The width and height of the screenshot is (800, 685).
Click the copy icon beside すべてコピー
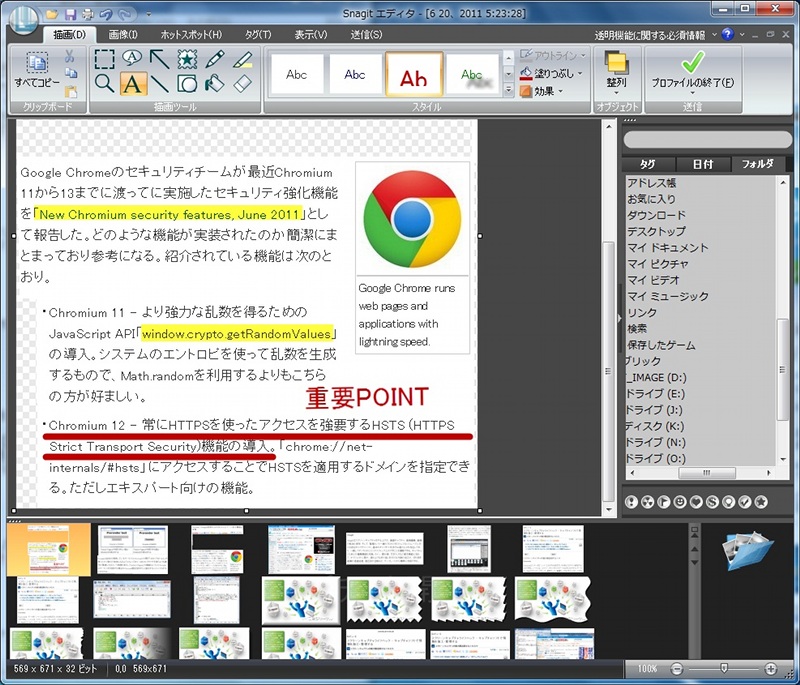click(71, 73)
